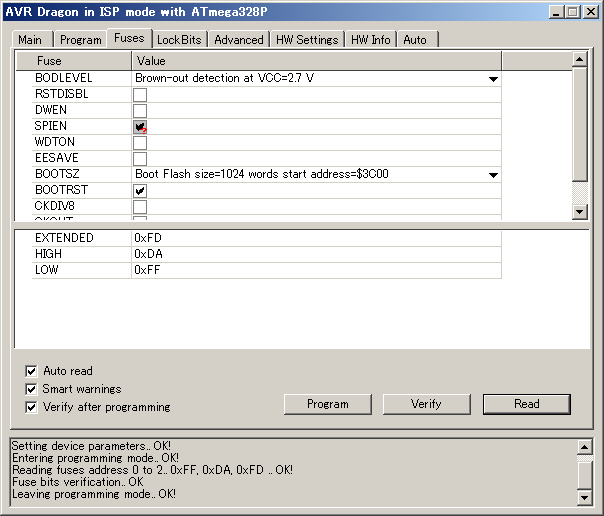
Task: Edit the EXTENDED fuse value 0xFD
Action: (316, 238)
